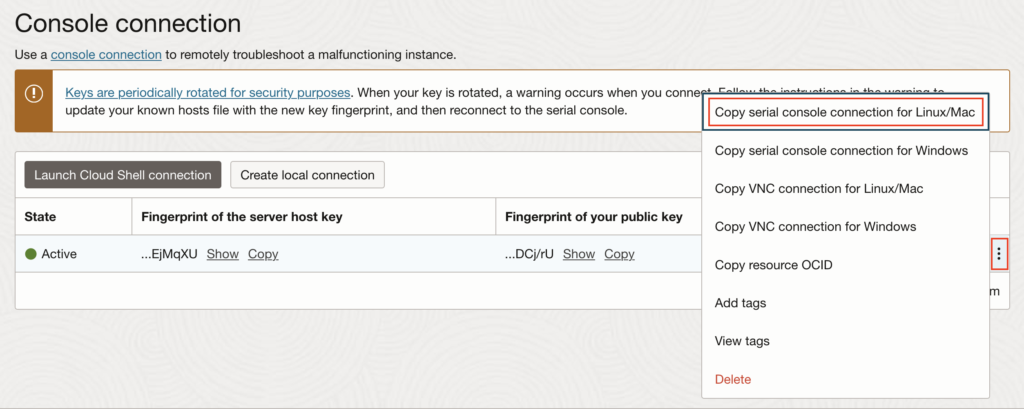Open Keys are periodically rotated link
The width and height of the screenshot is (1024, 409).
point(208,93)
